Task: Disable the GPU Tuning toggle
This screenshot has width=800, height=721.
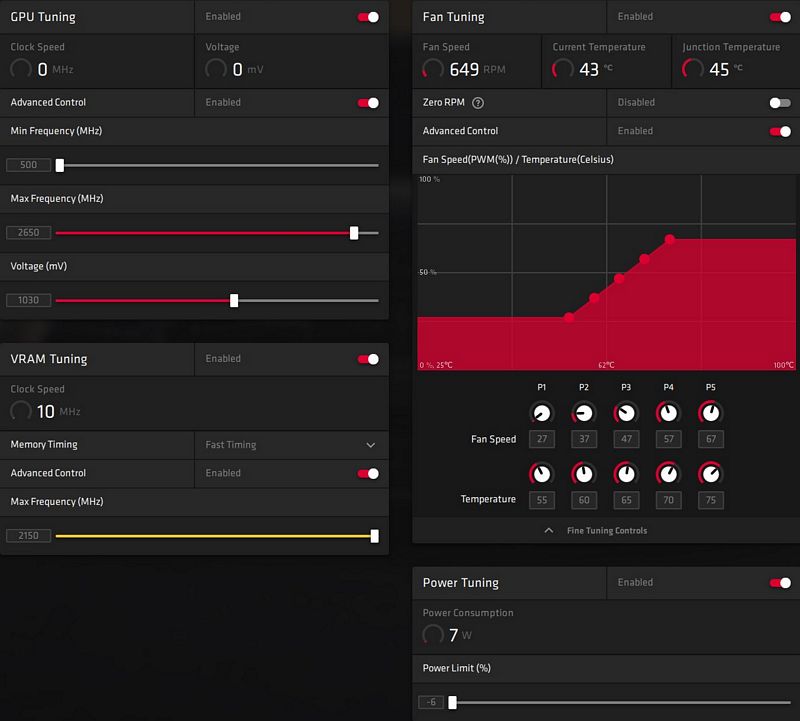Action: [368, 17]
